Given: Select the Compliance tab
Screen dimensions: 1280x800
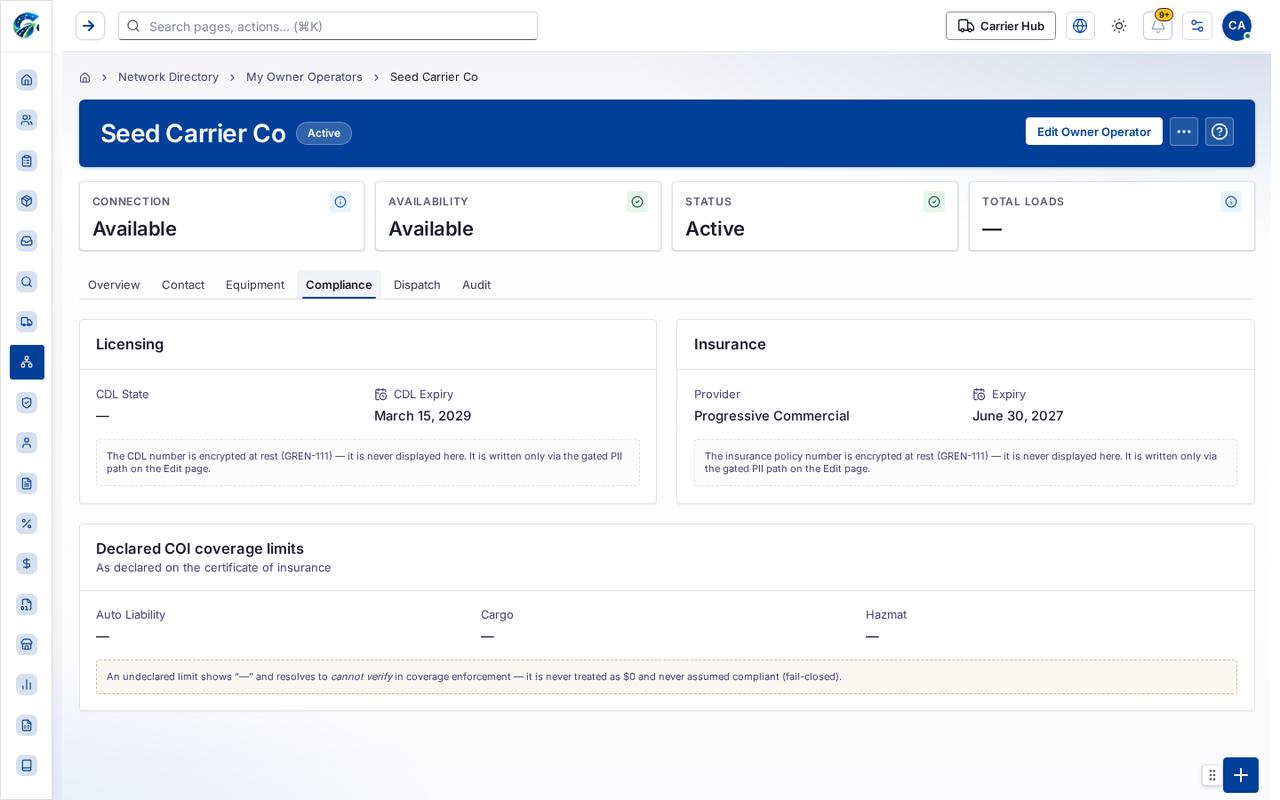Looking at the screenshot, I should (339, 285).
